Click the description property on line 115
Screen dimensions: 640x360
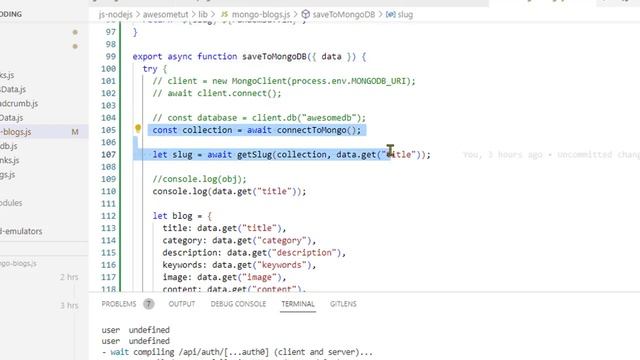pos(193,253)
